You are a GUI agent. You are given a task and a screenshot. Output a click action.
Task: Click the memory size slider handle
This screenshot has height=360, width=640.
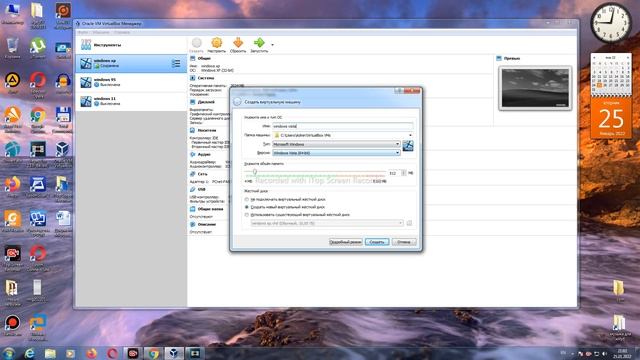point(255,172)
